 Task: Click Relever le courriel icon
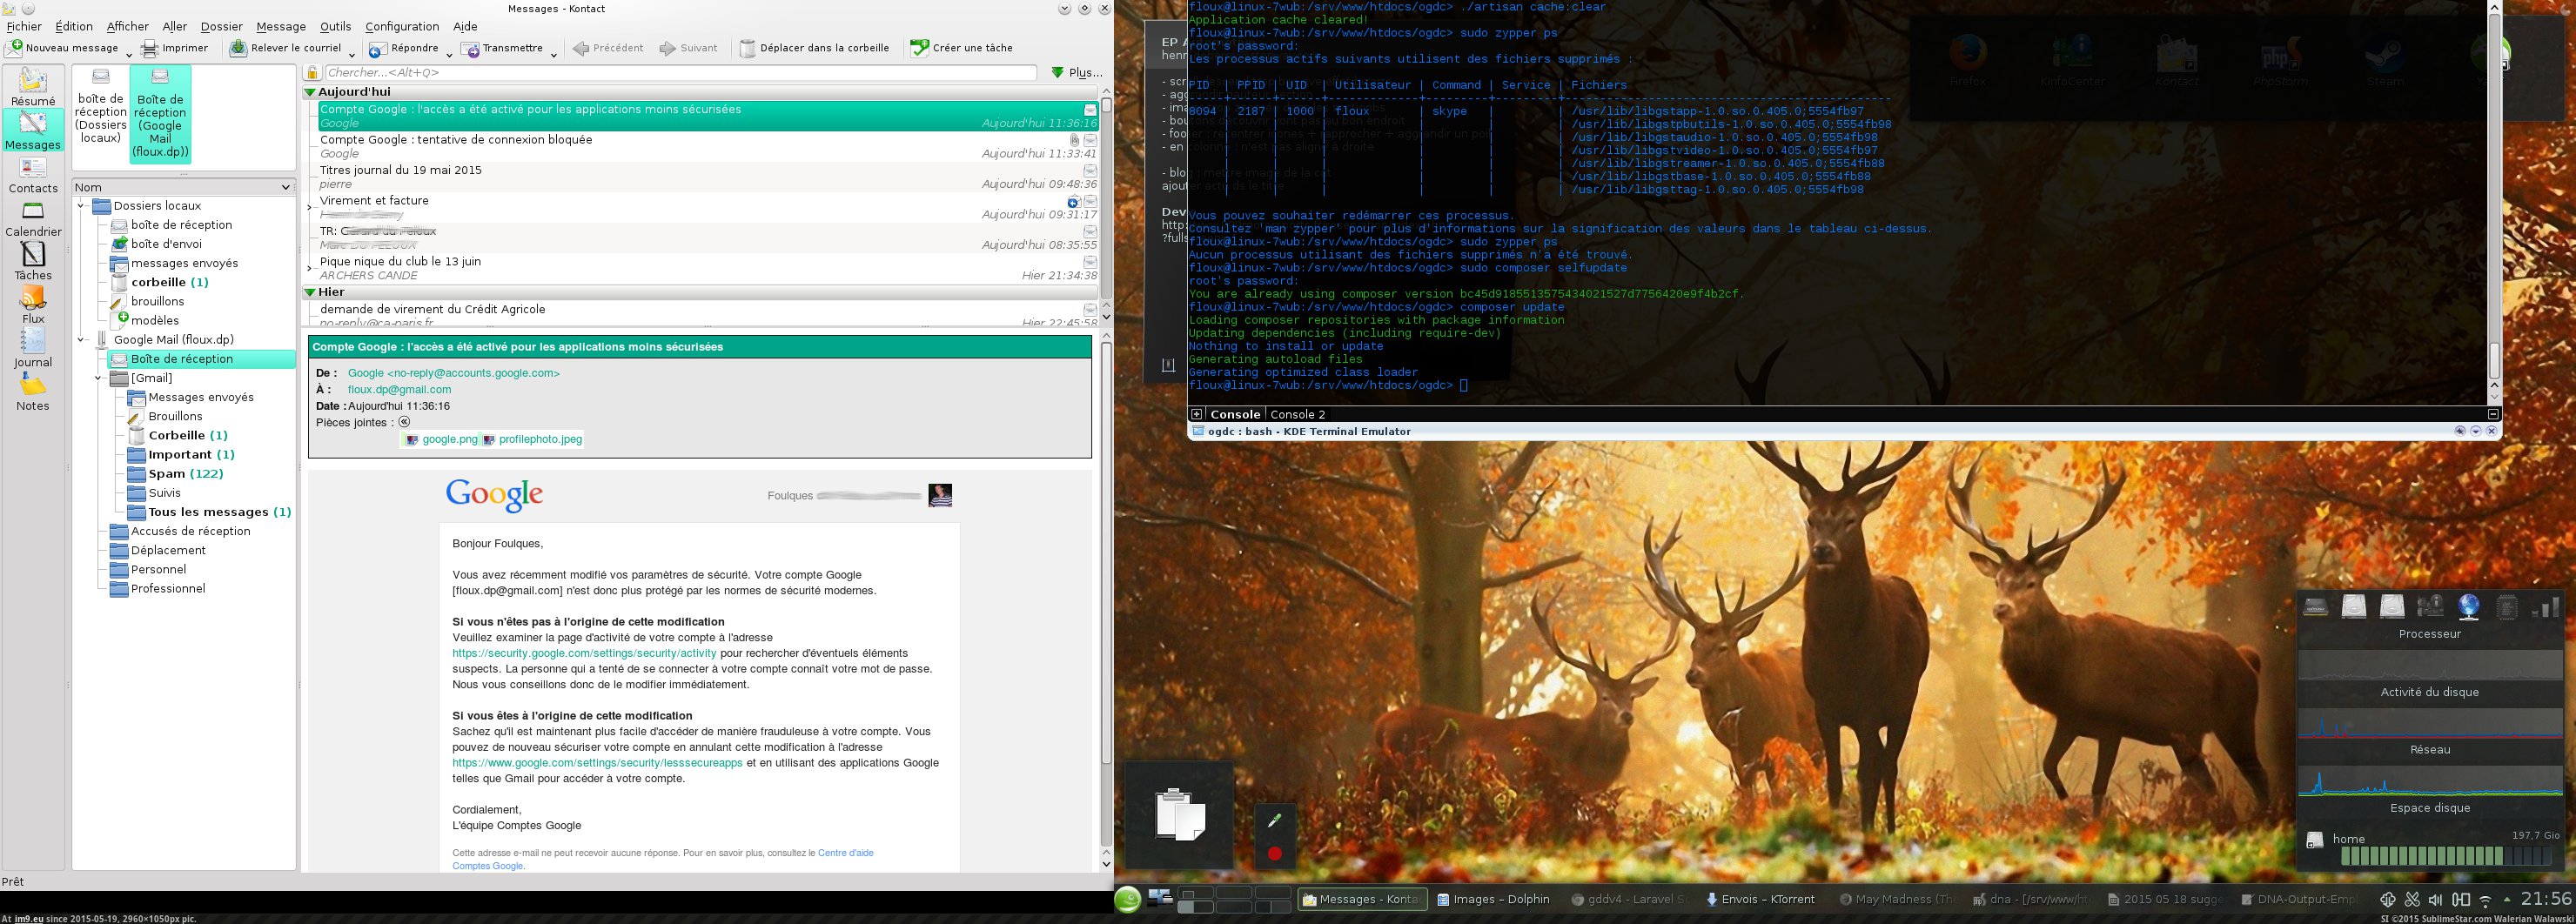pos(238,48)
